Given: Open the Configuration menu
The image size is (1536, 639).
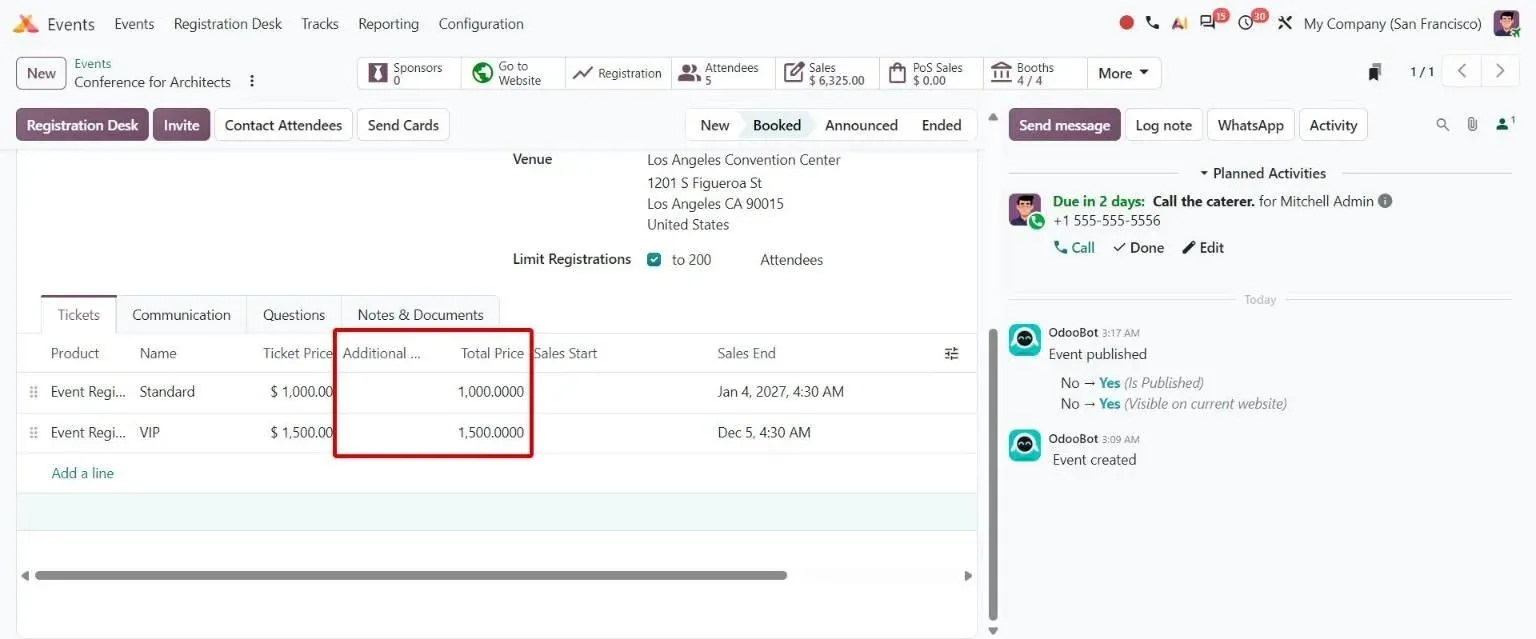Looking at the screenshot, I should pos(481,23).
